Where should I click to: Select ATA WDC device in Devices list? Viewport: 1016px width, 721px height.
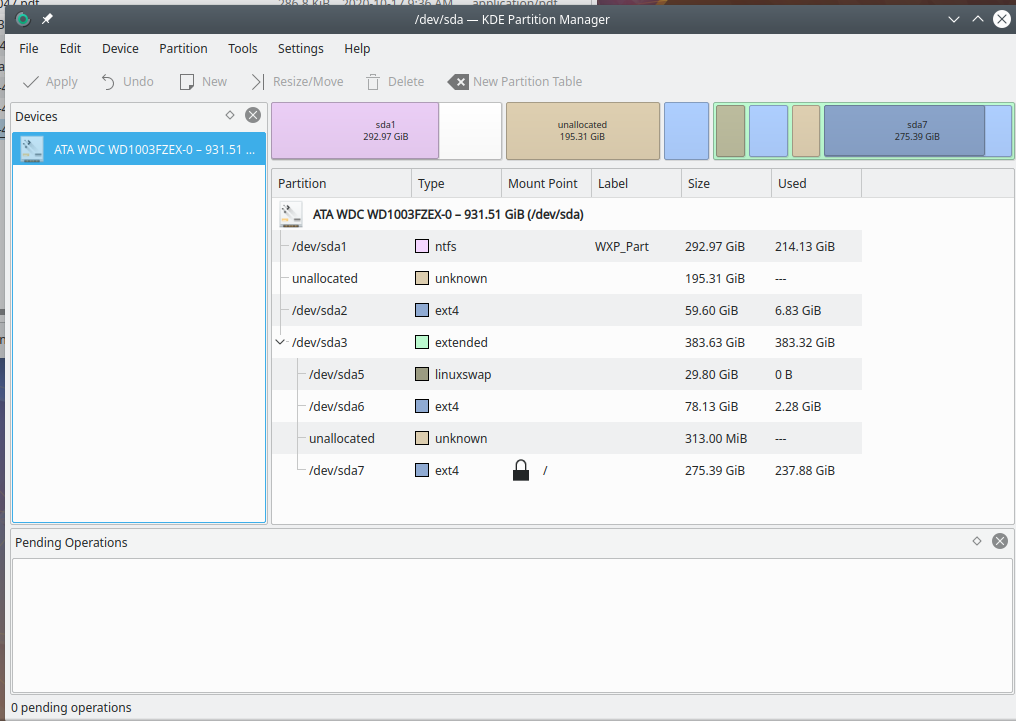click(x=139, y=150)
